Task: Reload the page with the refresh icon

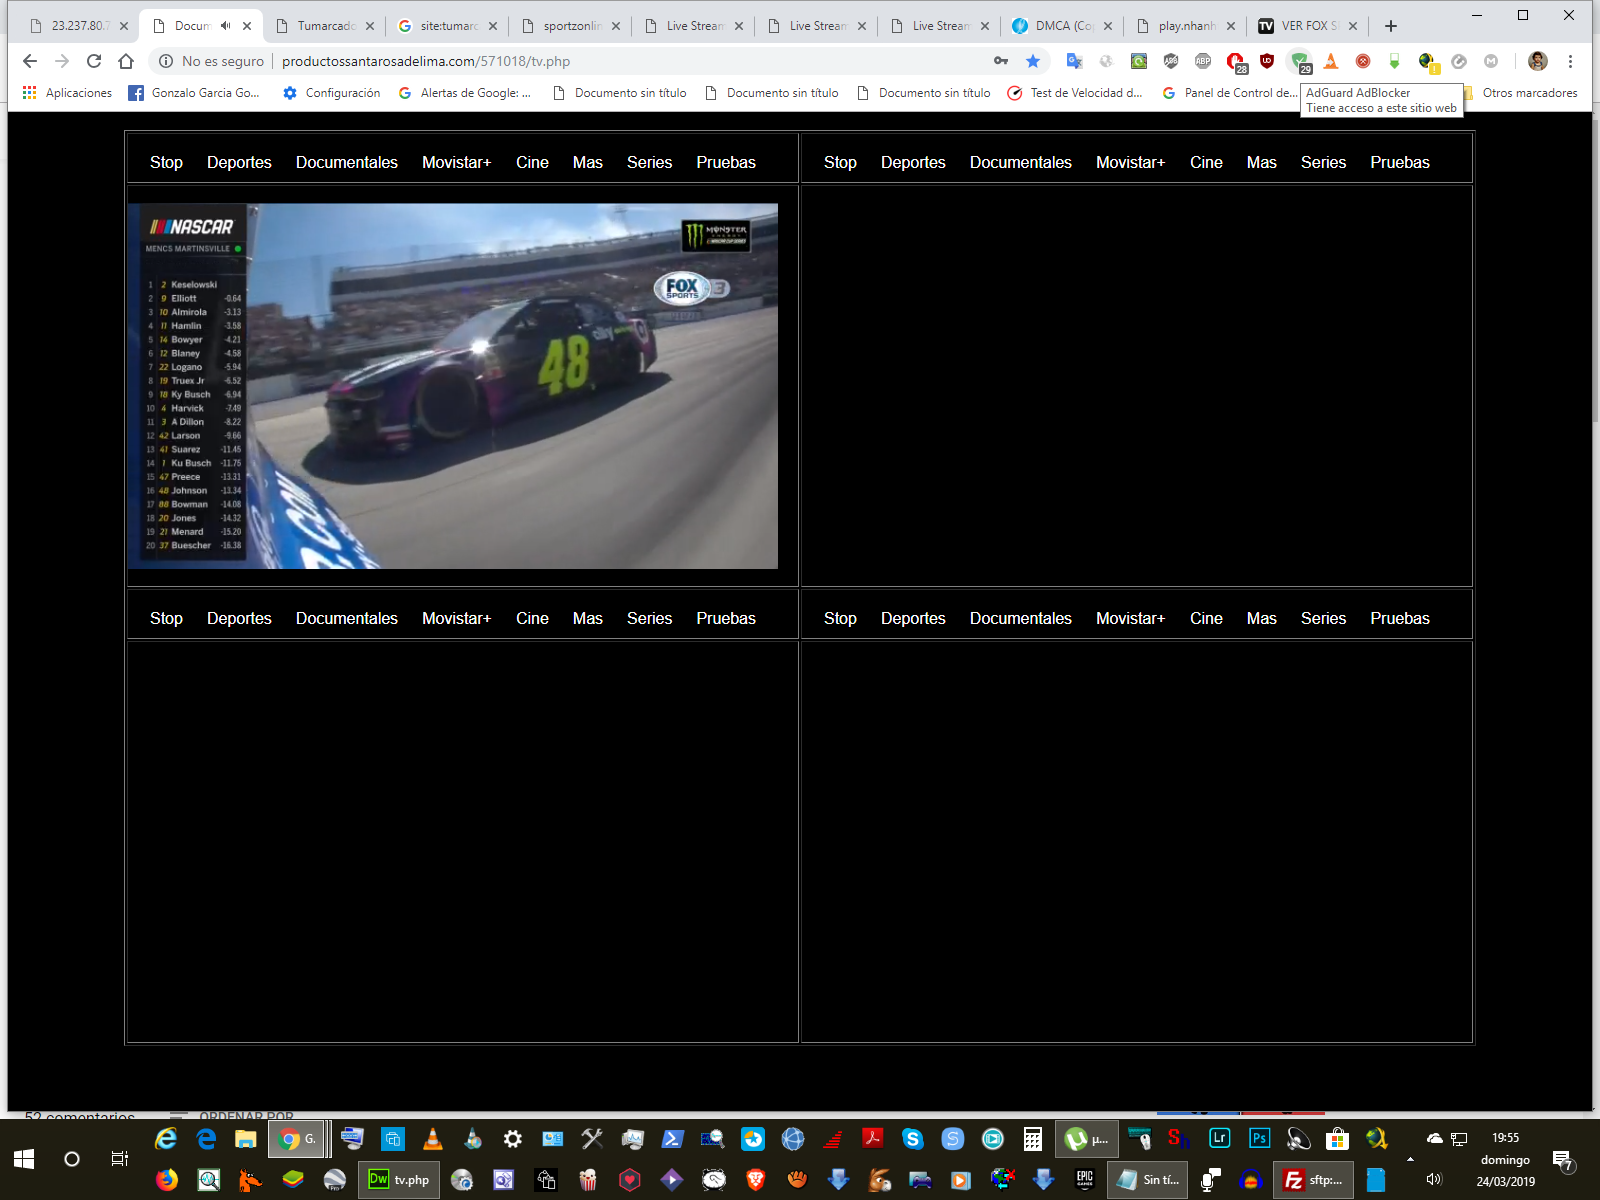Action: [x=94, y=61]
